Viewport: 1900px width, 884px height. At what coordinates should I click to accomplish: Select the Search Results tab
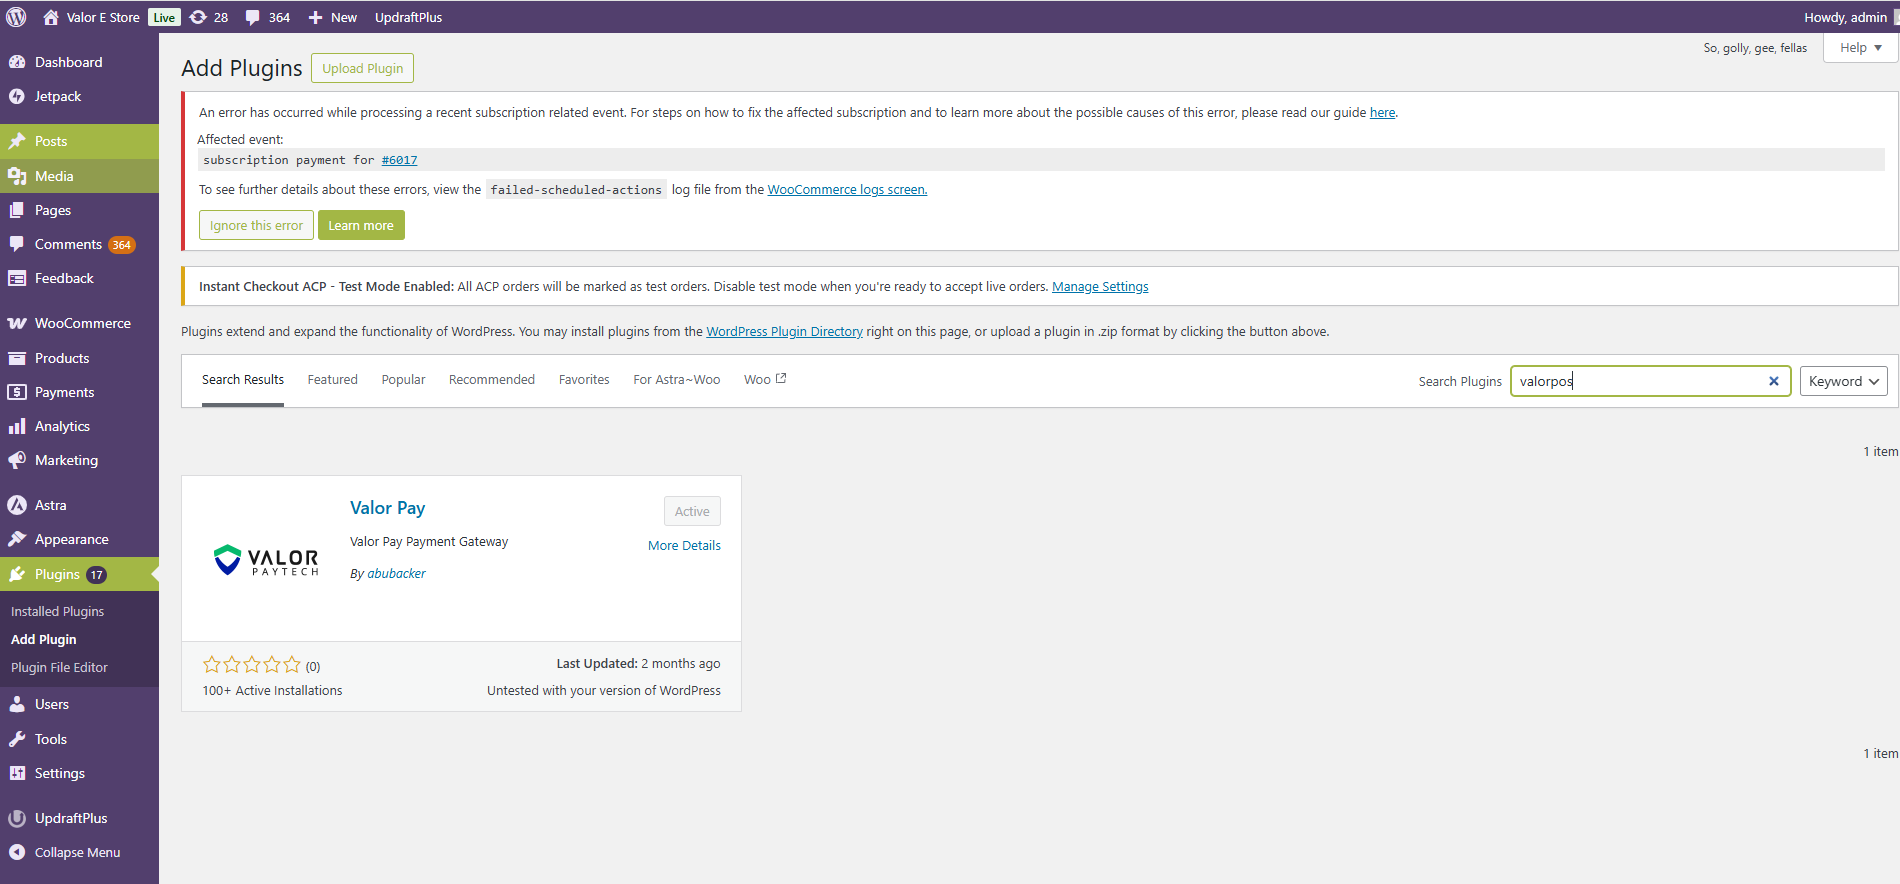tap(243, 380)
